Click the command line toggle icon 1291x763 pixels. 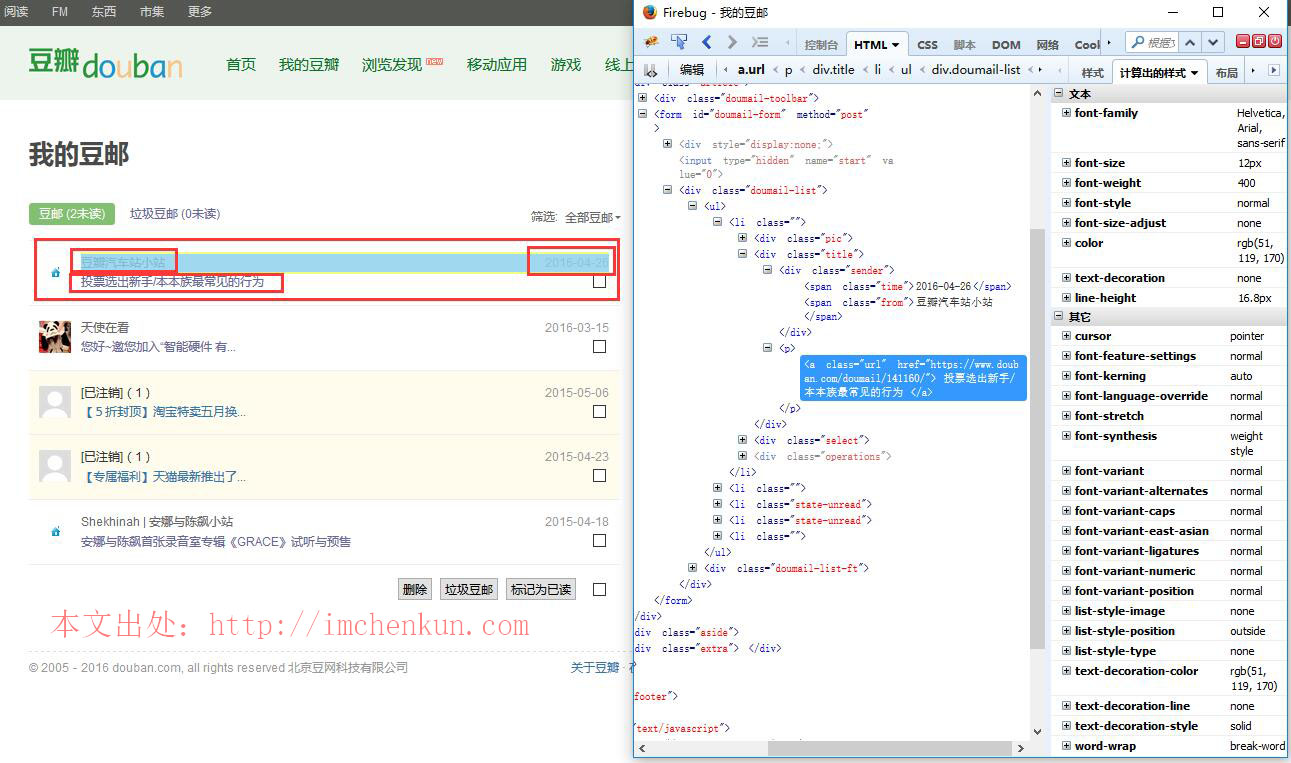(760, 42)
